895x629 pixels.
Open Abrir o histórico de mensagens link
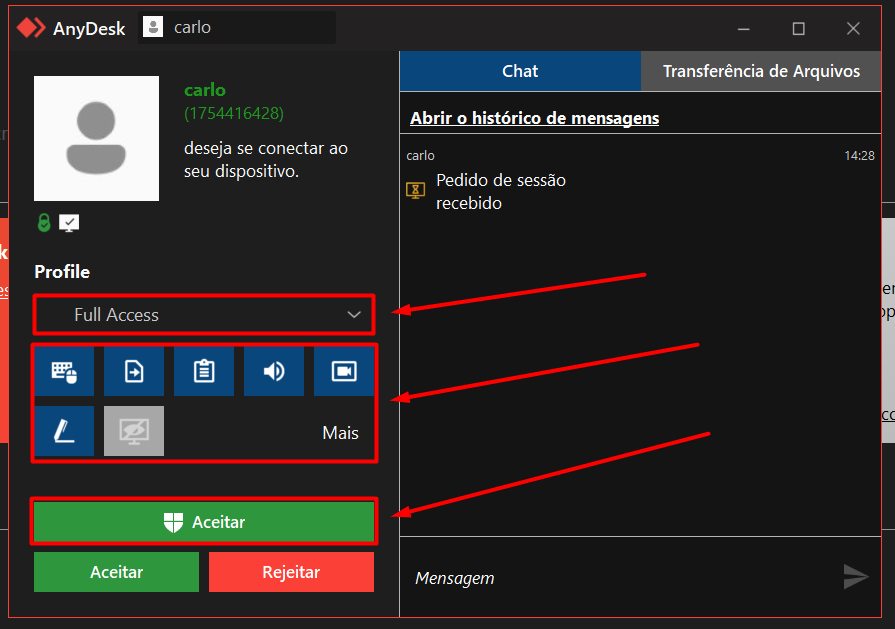534,118
